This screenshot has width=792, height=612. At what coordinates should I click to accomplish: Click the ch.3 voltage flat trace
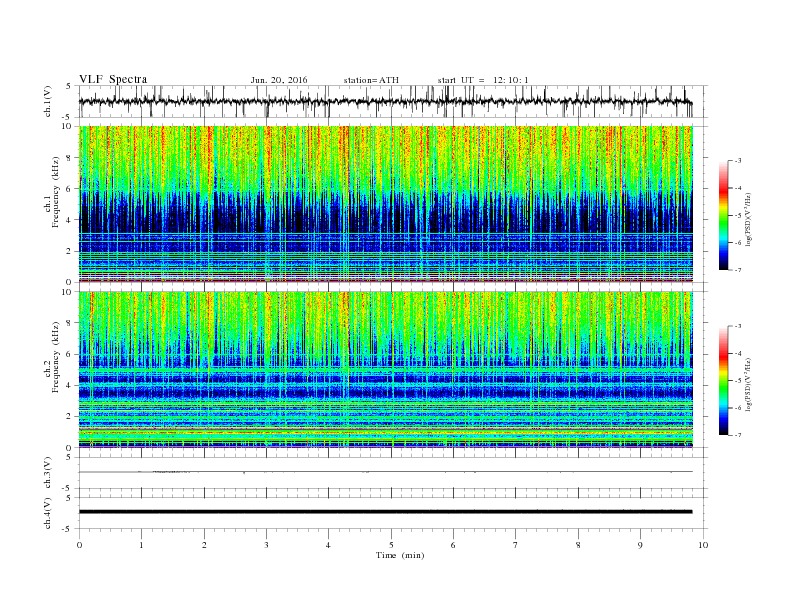tap(386, 472)
